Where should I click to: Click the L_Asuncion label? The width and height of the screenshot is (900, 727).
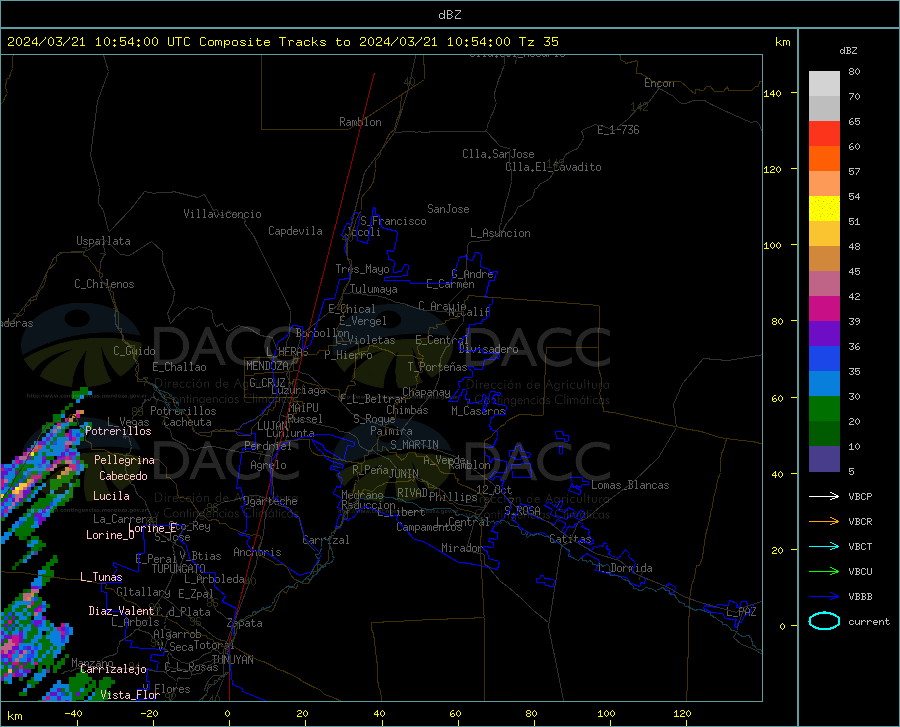pos(500,233)
